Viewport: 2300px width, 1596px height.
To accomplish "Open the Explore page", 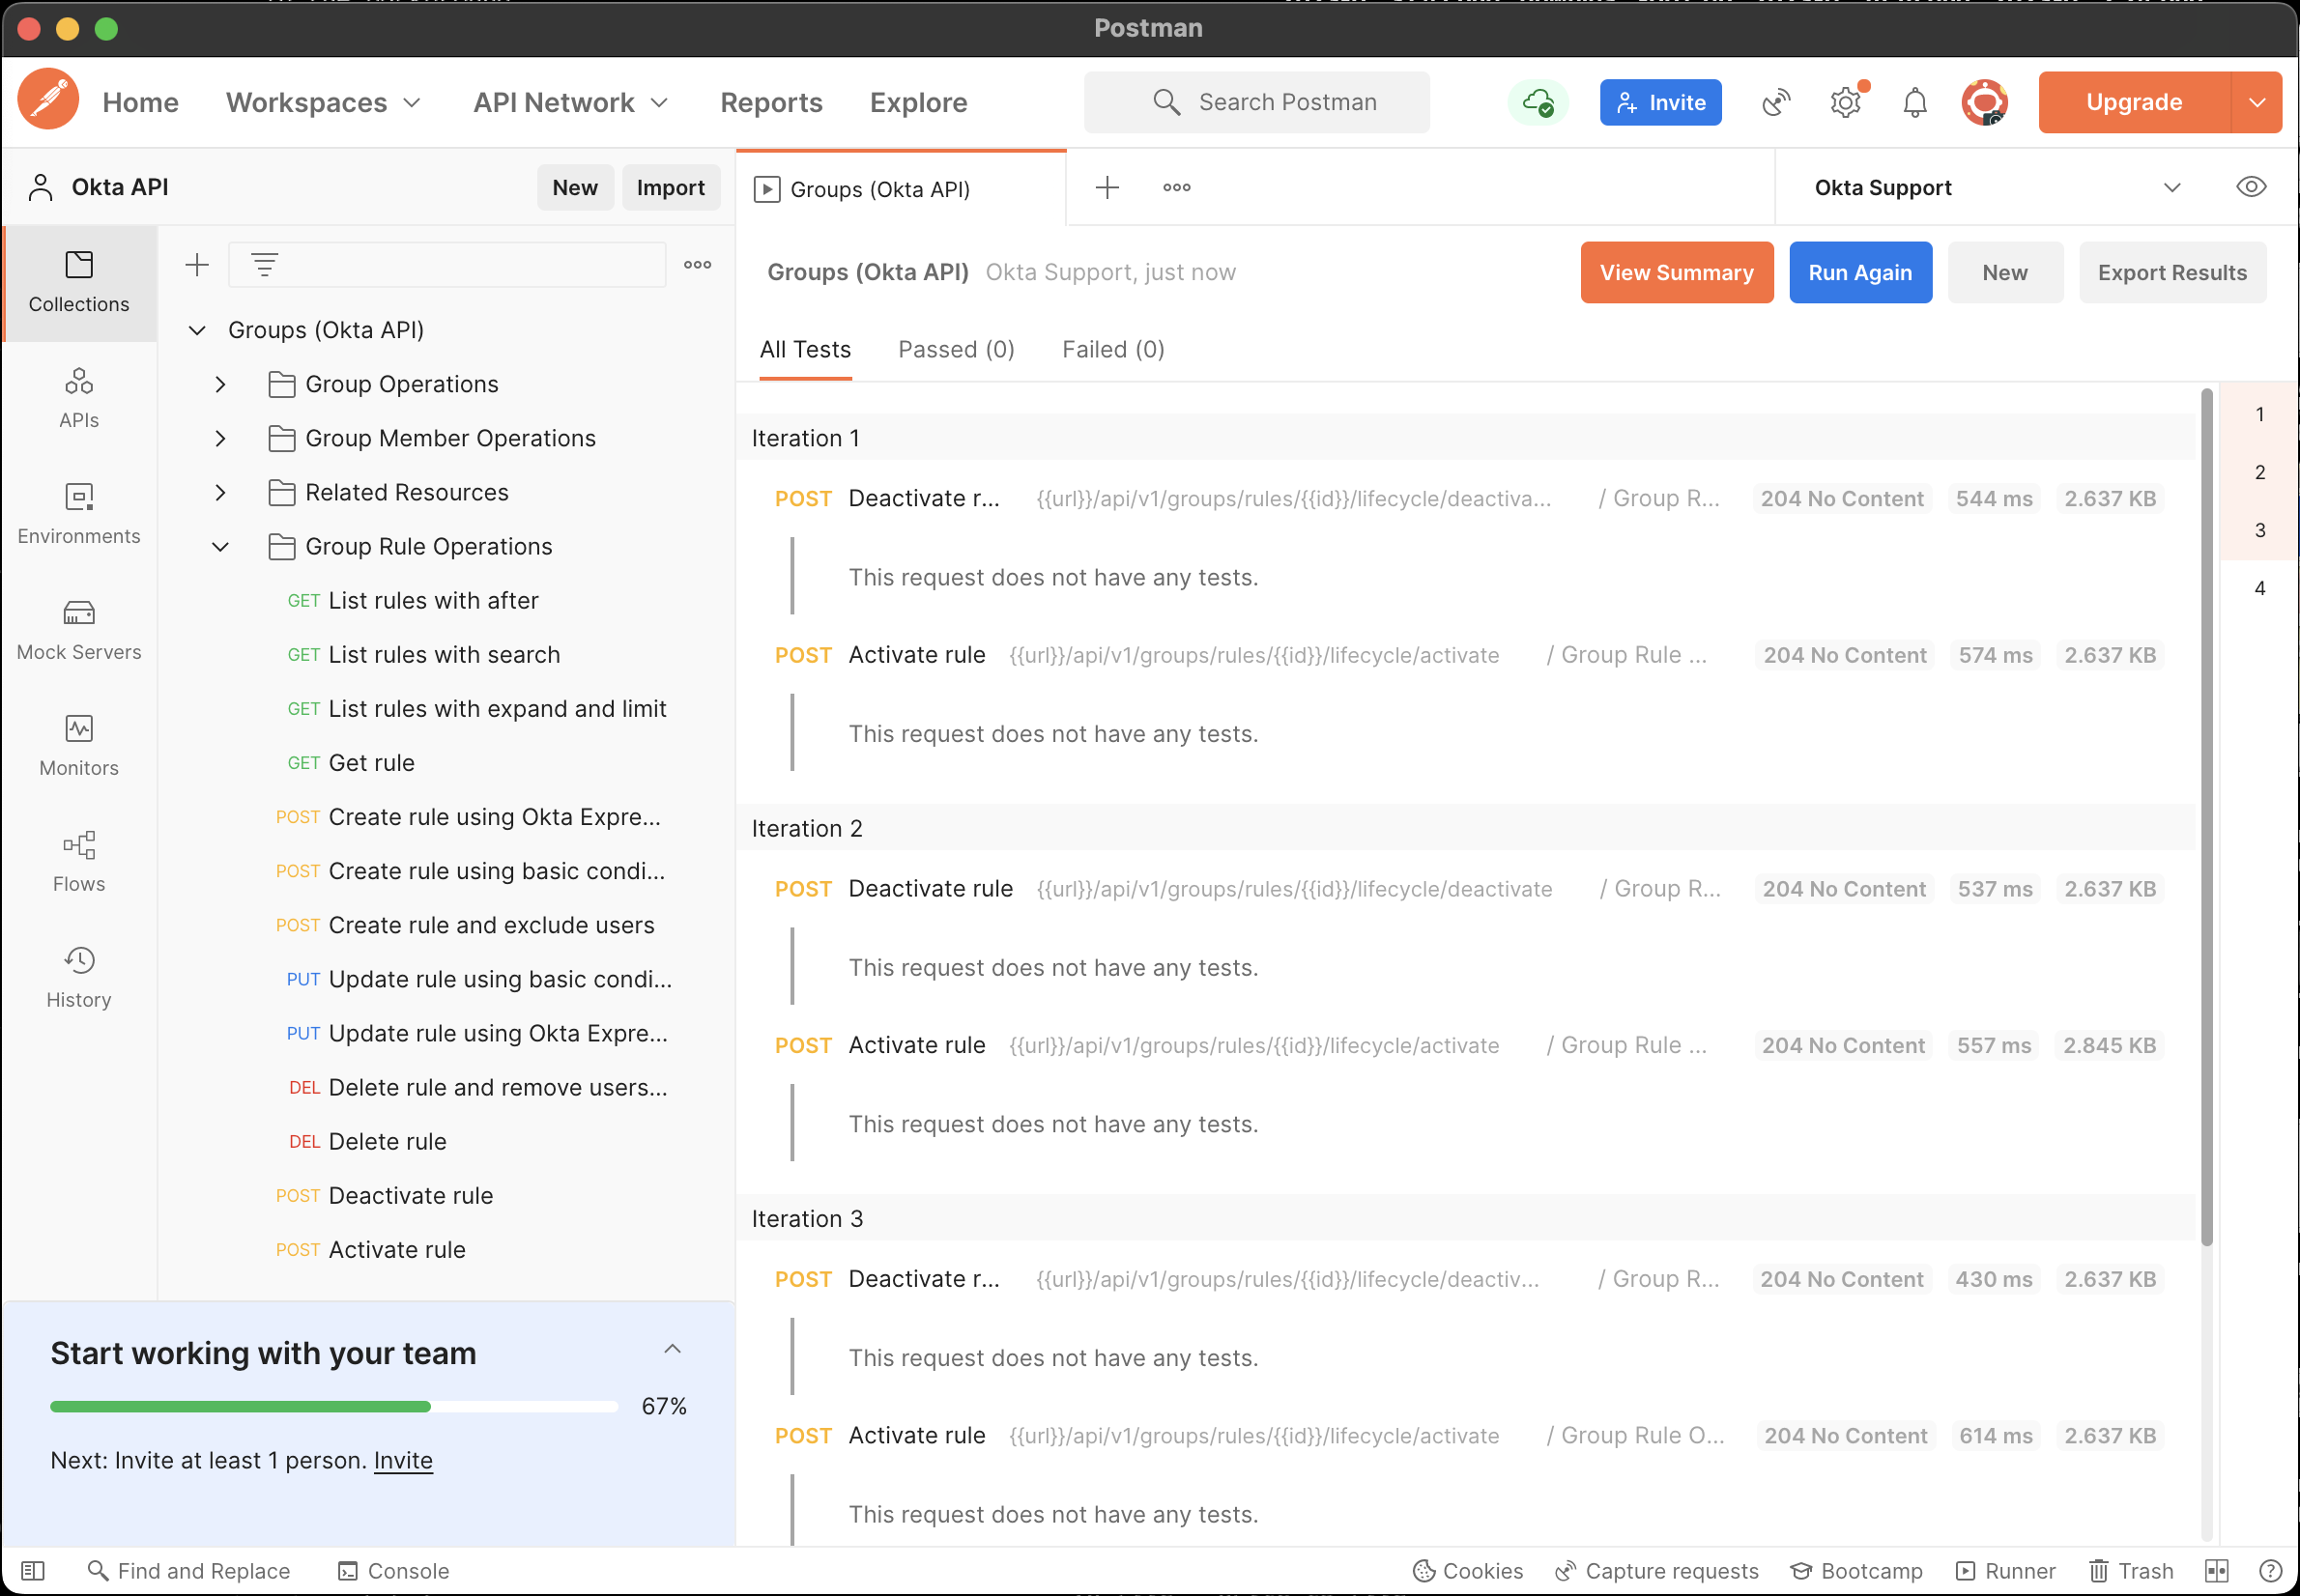I will pyautogui.click(x=918, y=102).
